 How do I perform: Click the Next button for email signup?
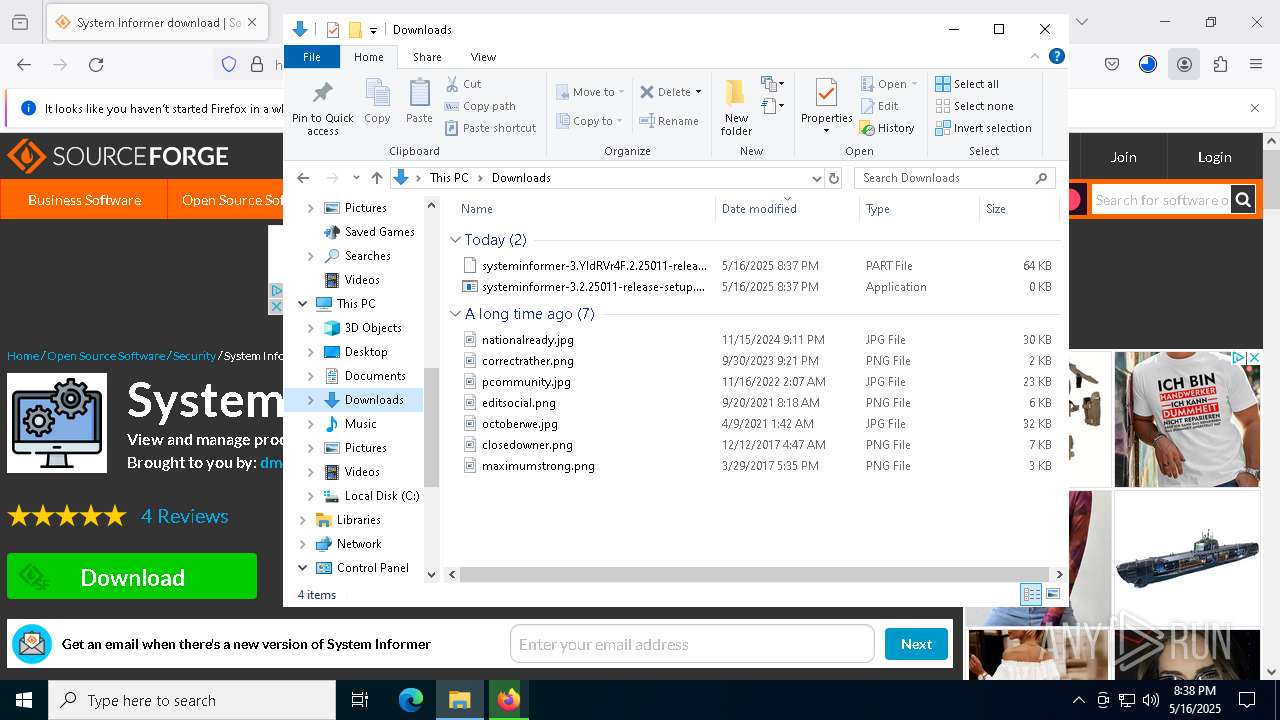tap(916, 644)
